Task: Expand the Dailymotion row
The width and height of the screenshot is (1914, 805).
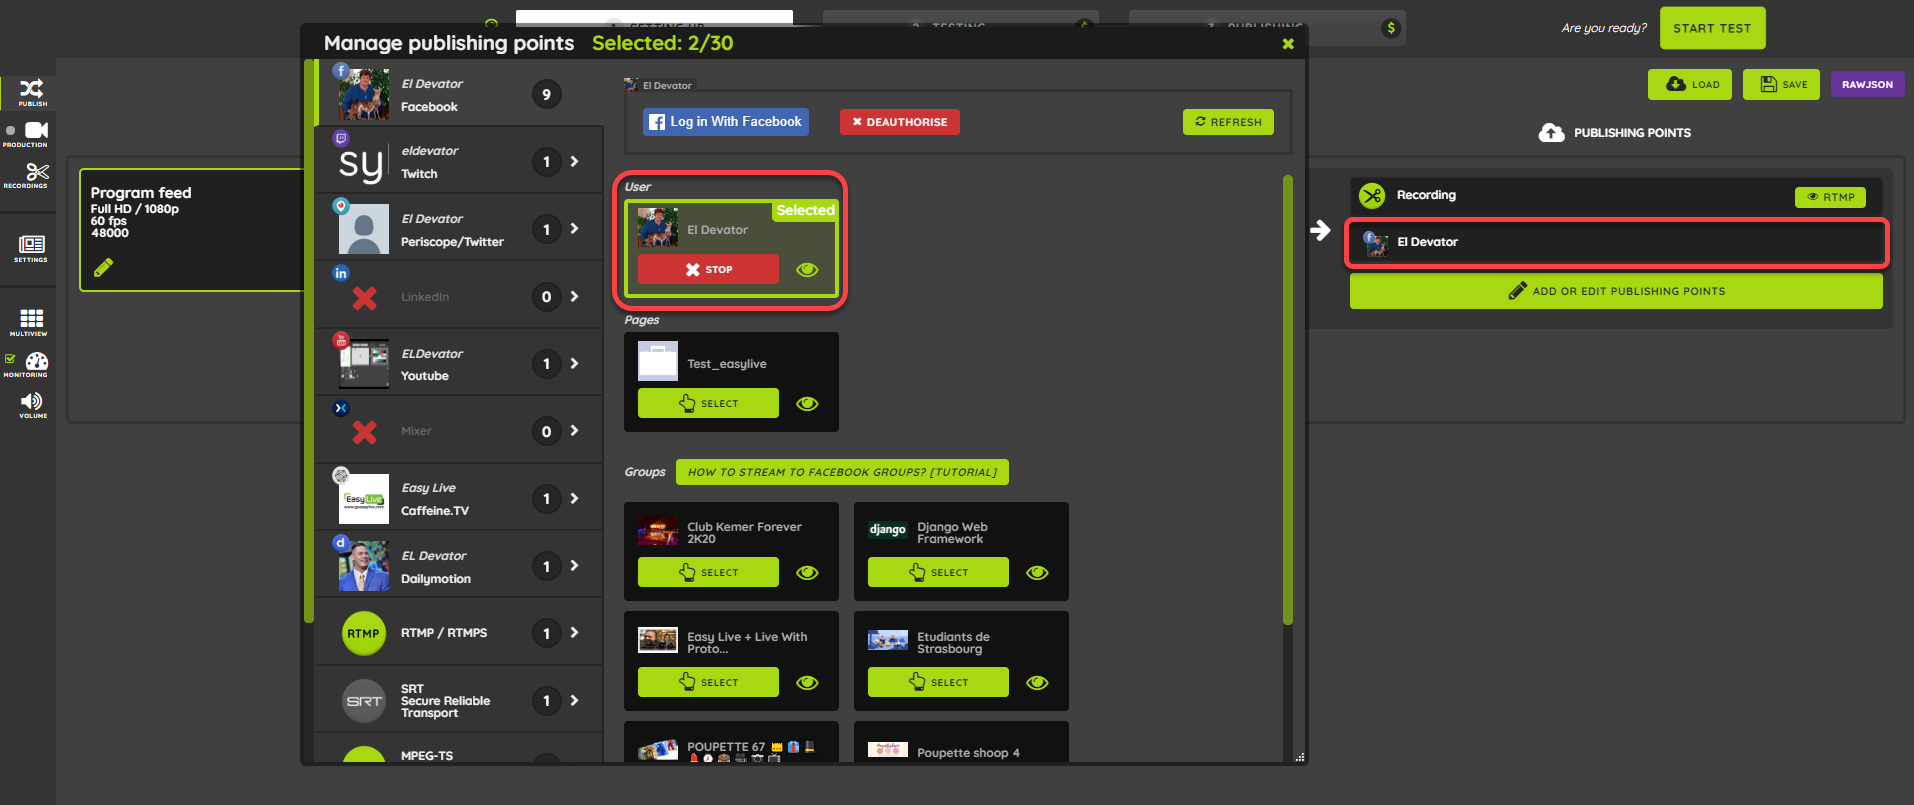Action: coord(574,566)
